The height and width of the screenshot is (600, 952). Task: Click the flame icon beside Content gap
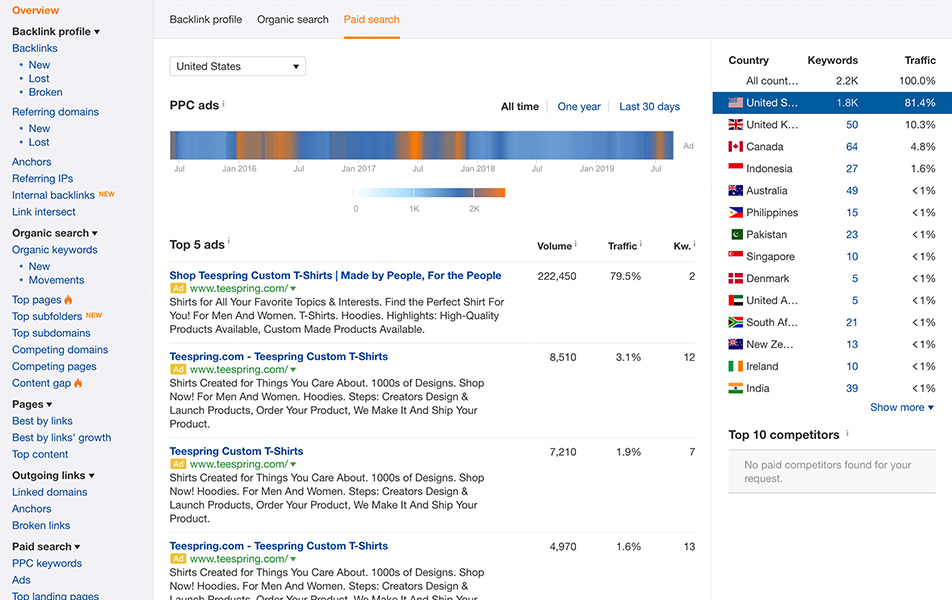[x=78, y=383]
